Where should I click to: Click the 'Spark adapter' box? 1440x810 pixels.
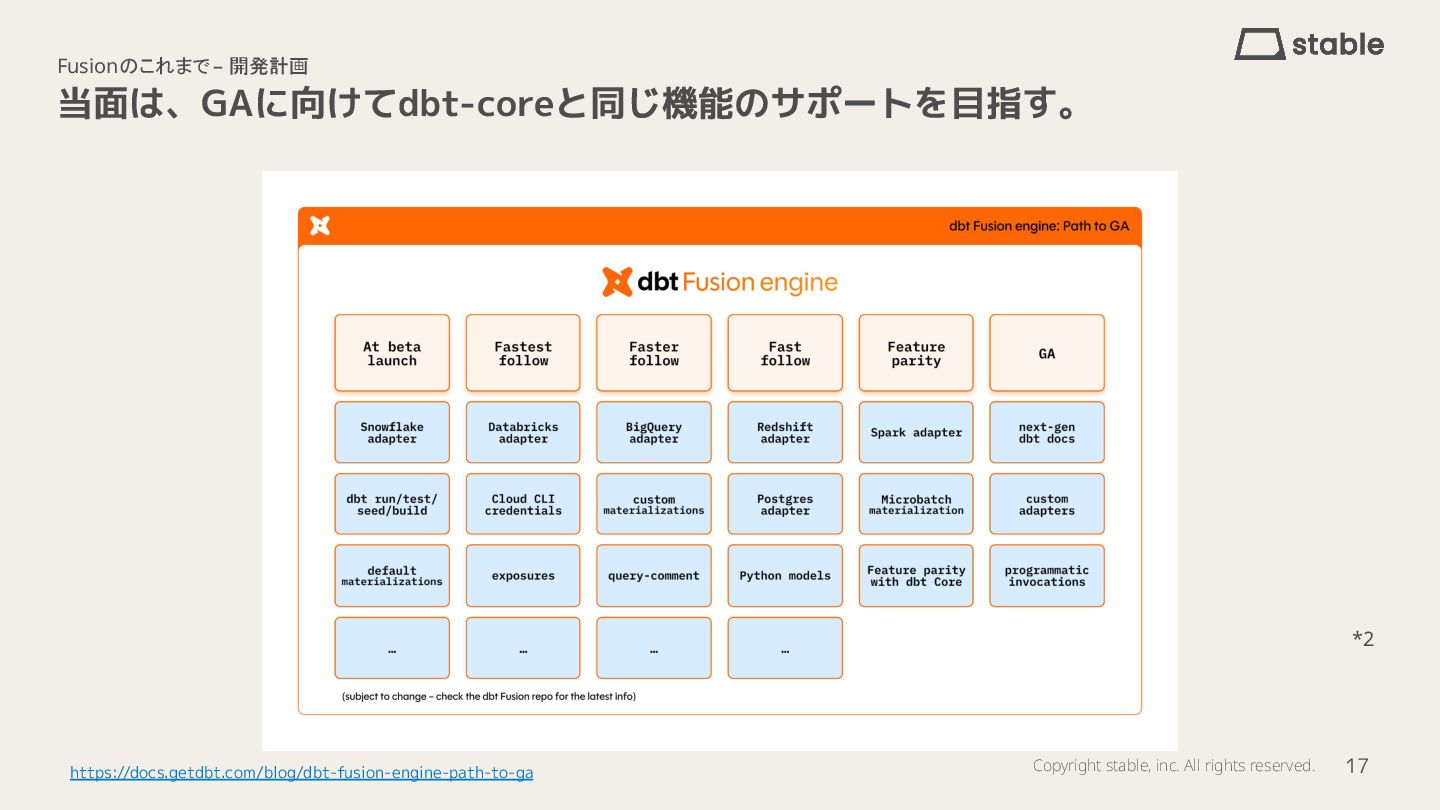tap(916, 433)
